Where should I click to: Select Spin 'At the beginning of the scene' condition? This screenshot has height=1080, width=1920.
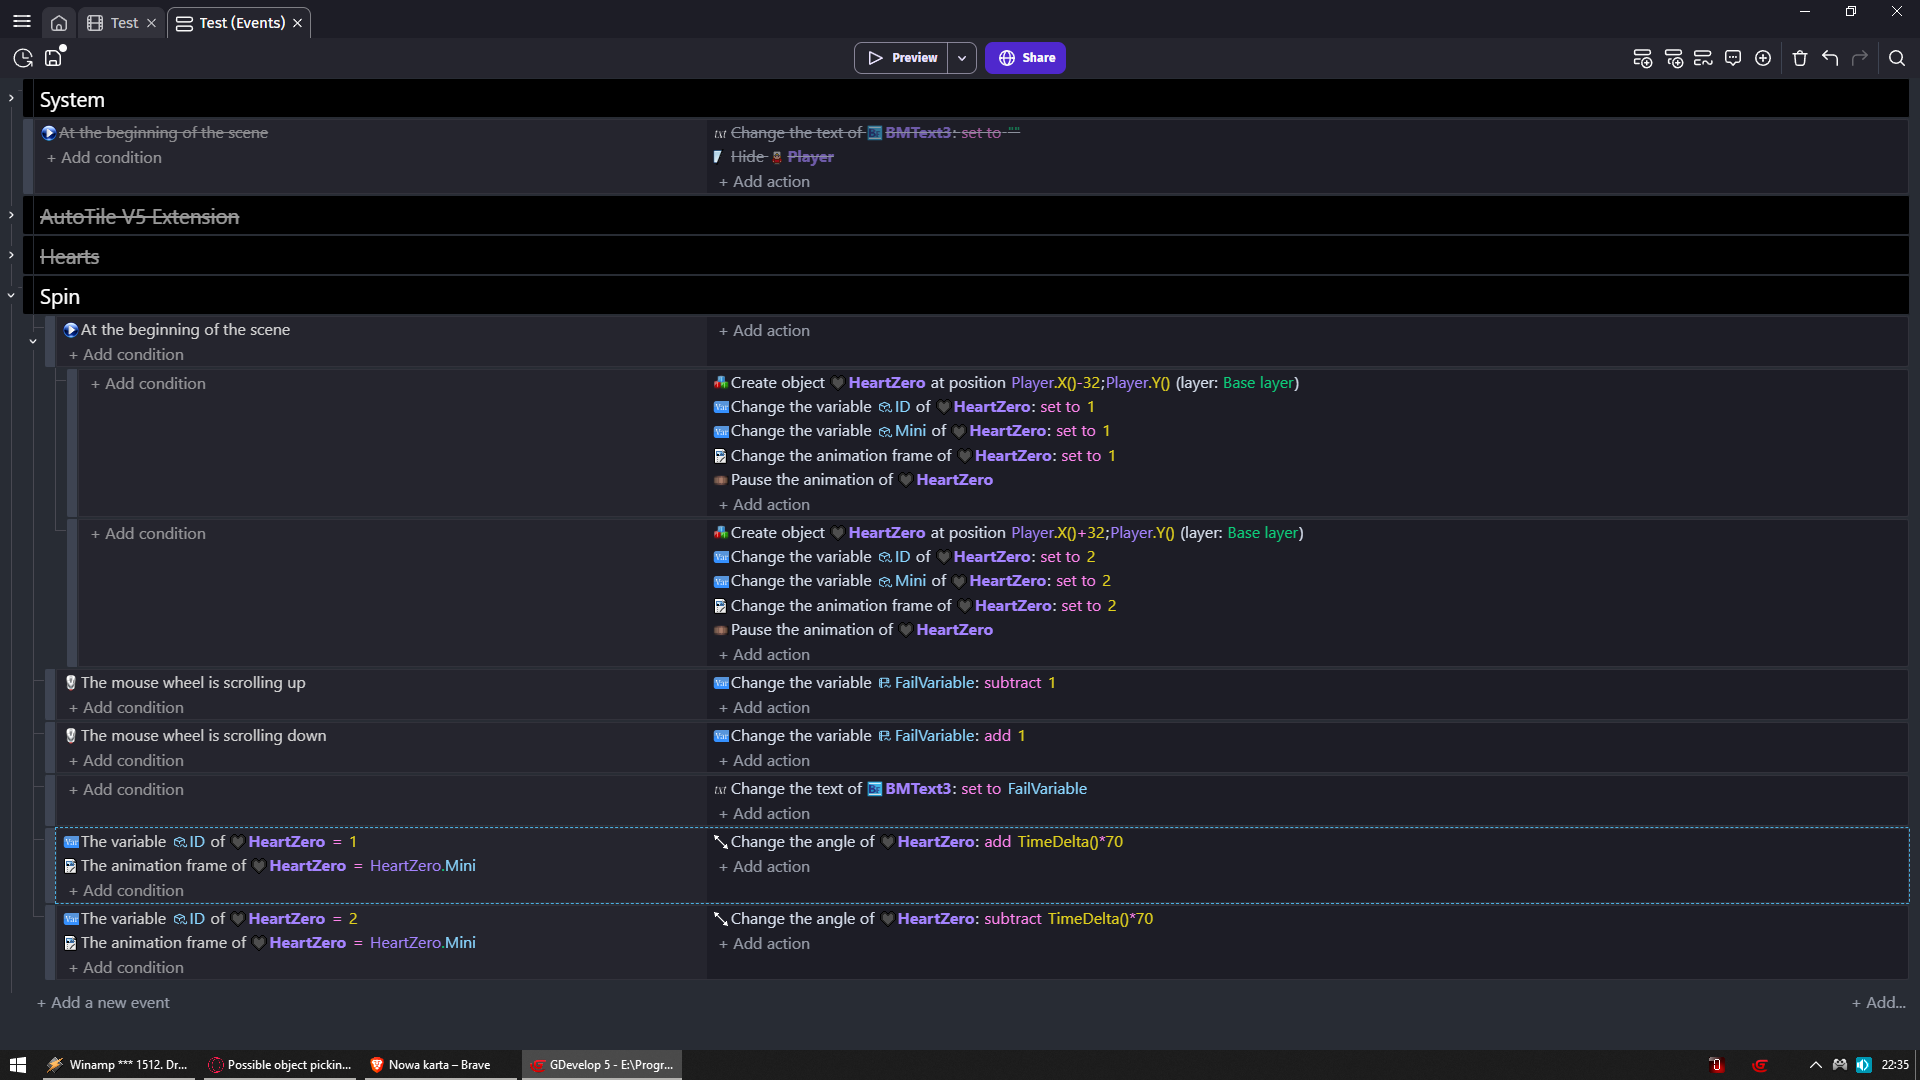176,330
